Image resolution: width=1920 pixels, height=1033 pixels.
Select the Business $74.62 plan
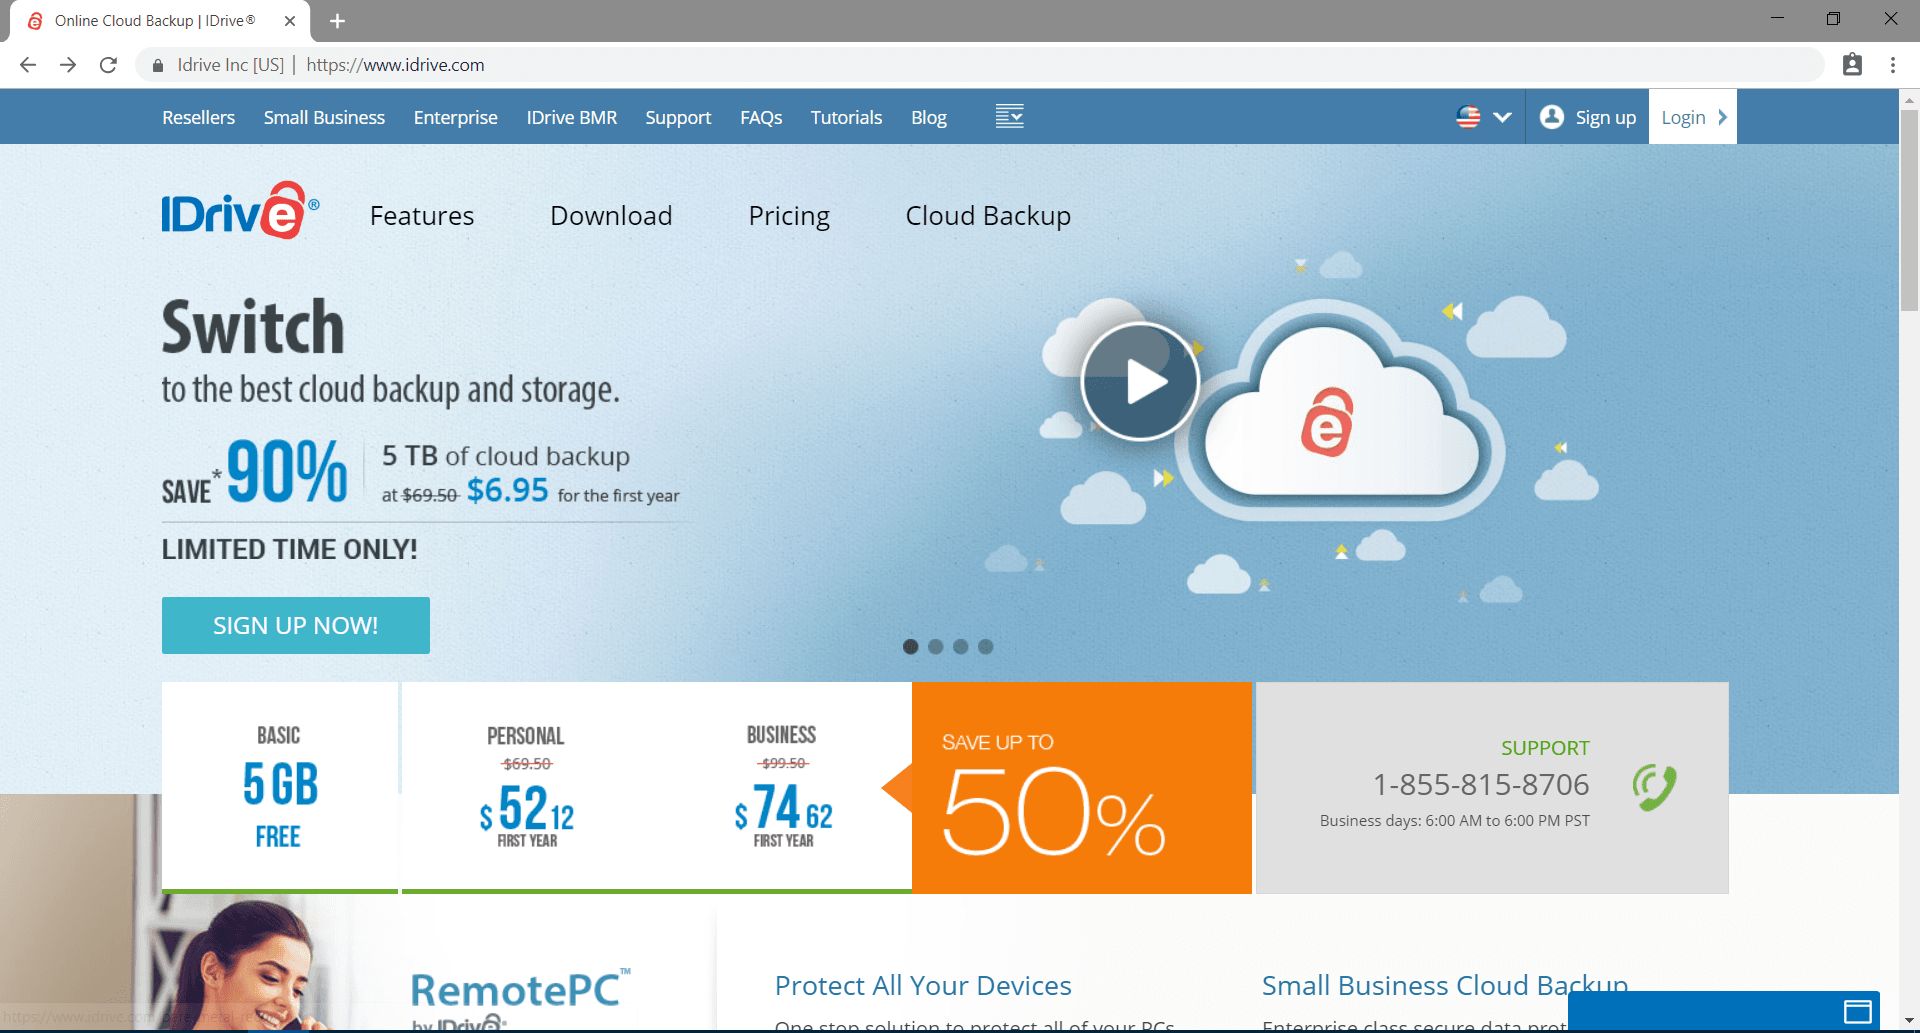[x=783, y=787]
